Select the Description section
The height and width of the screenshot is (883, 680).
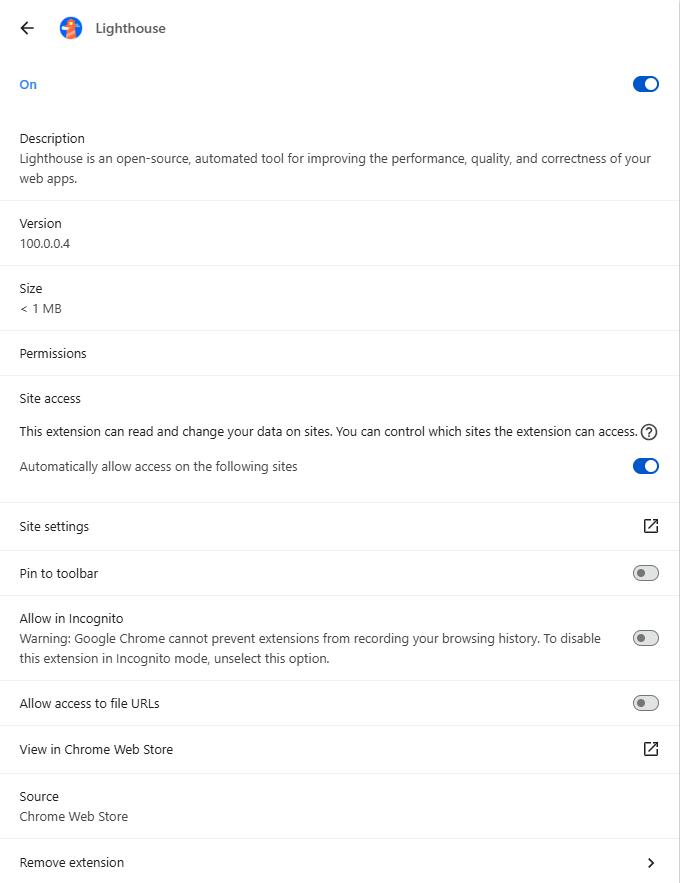pos(52,138)
